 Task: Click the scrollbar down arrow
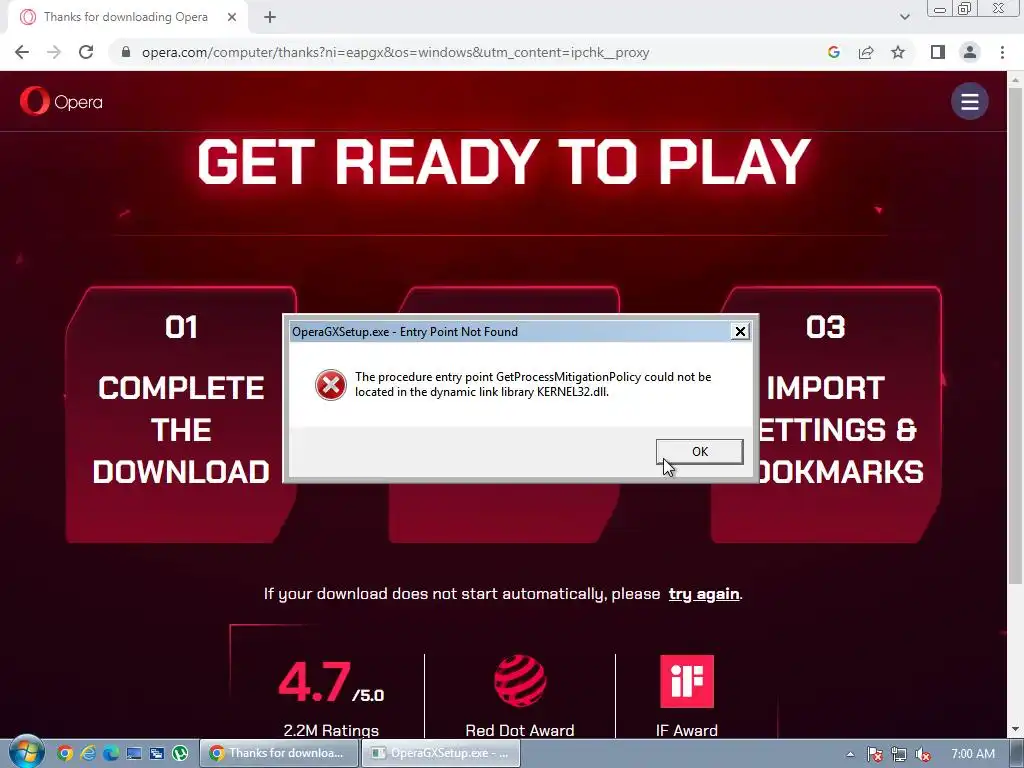click(x=1016, y=729)
